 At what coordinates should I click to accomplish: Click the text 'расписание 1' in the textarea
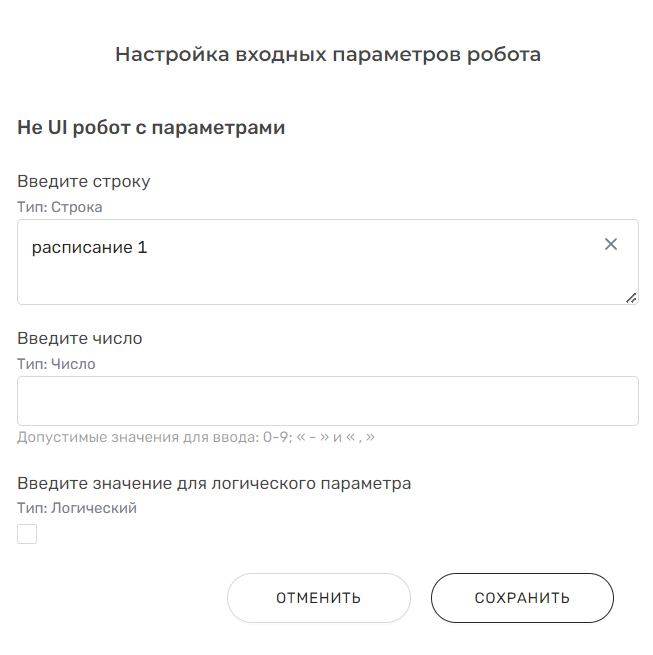click(x=90, y=247)
